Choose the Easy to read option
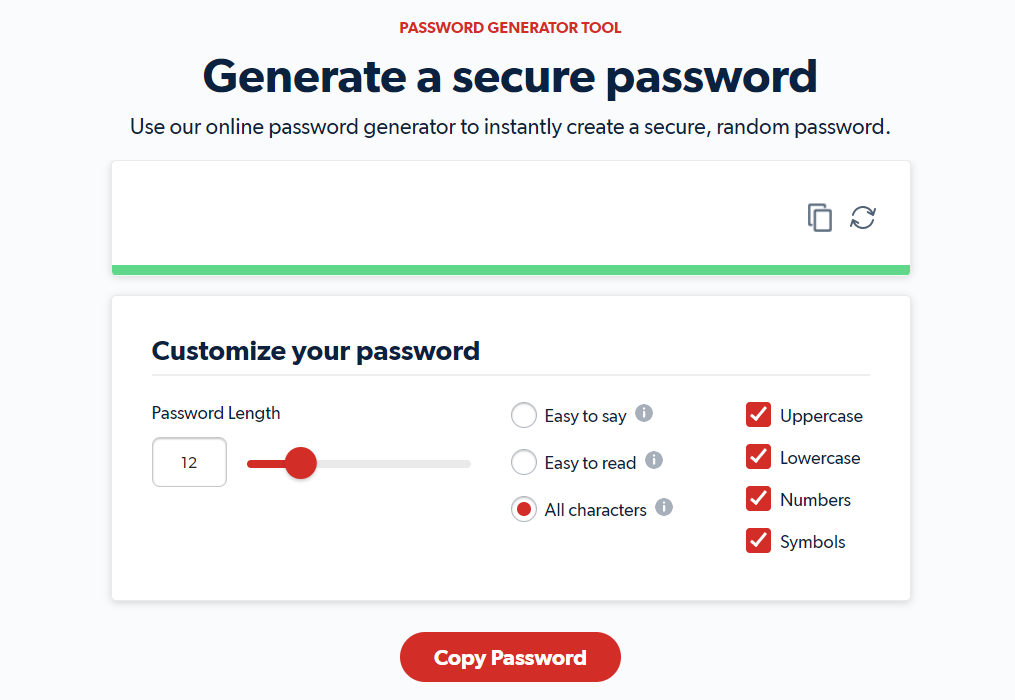1015x700 pixels. tap(524, 462)
